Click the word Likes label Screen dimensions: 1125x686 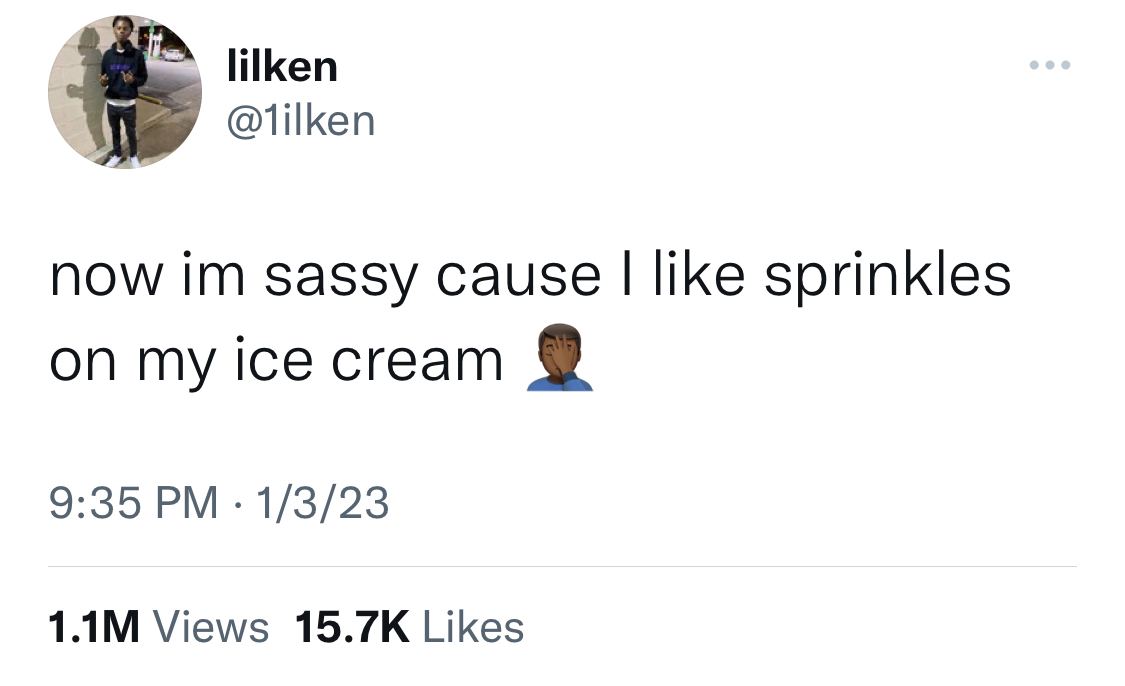(x=474, y=627)
